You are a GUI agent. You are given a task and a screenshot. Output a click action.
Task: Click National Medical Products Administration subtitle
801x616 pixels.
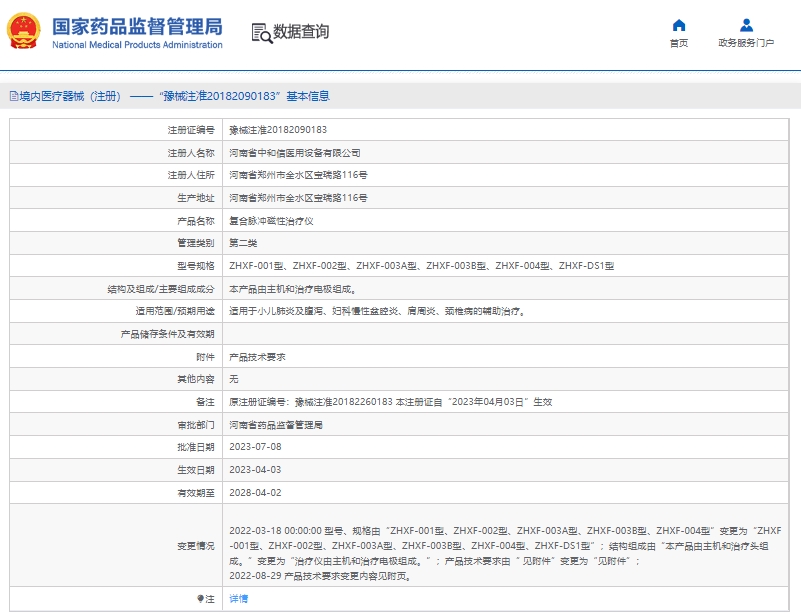[x=137, y=45]
